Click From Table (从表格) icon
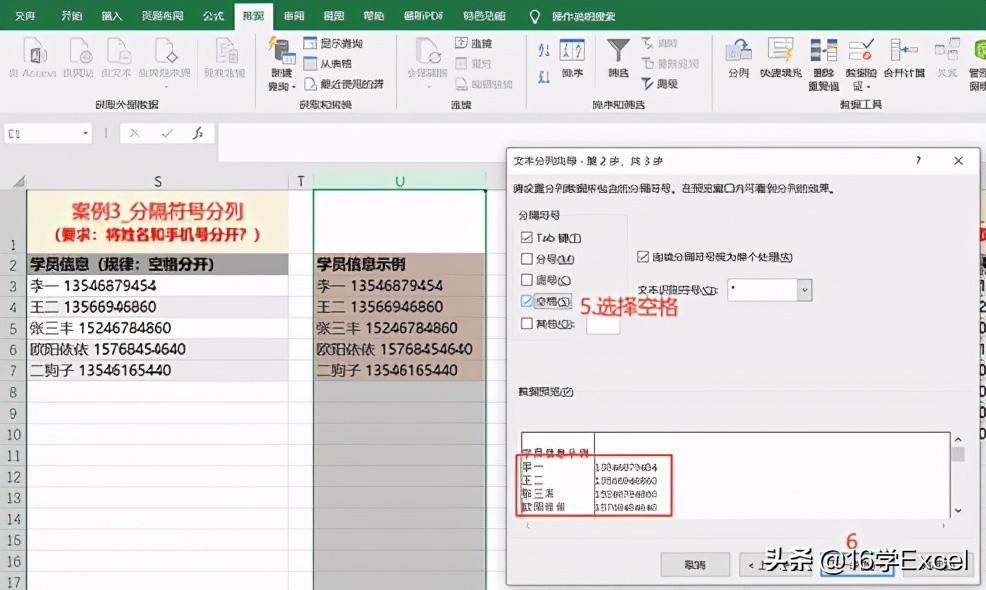 click(310, 64)
